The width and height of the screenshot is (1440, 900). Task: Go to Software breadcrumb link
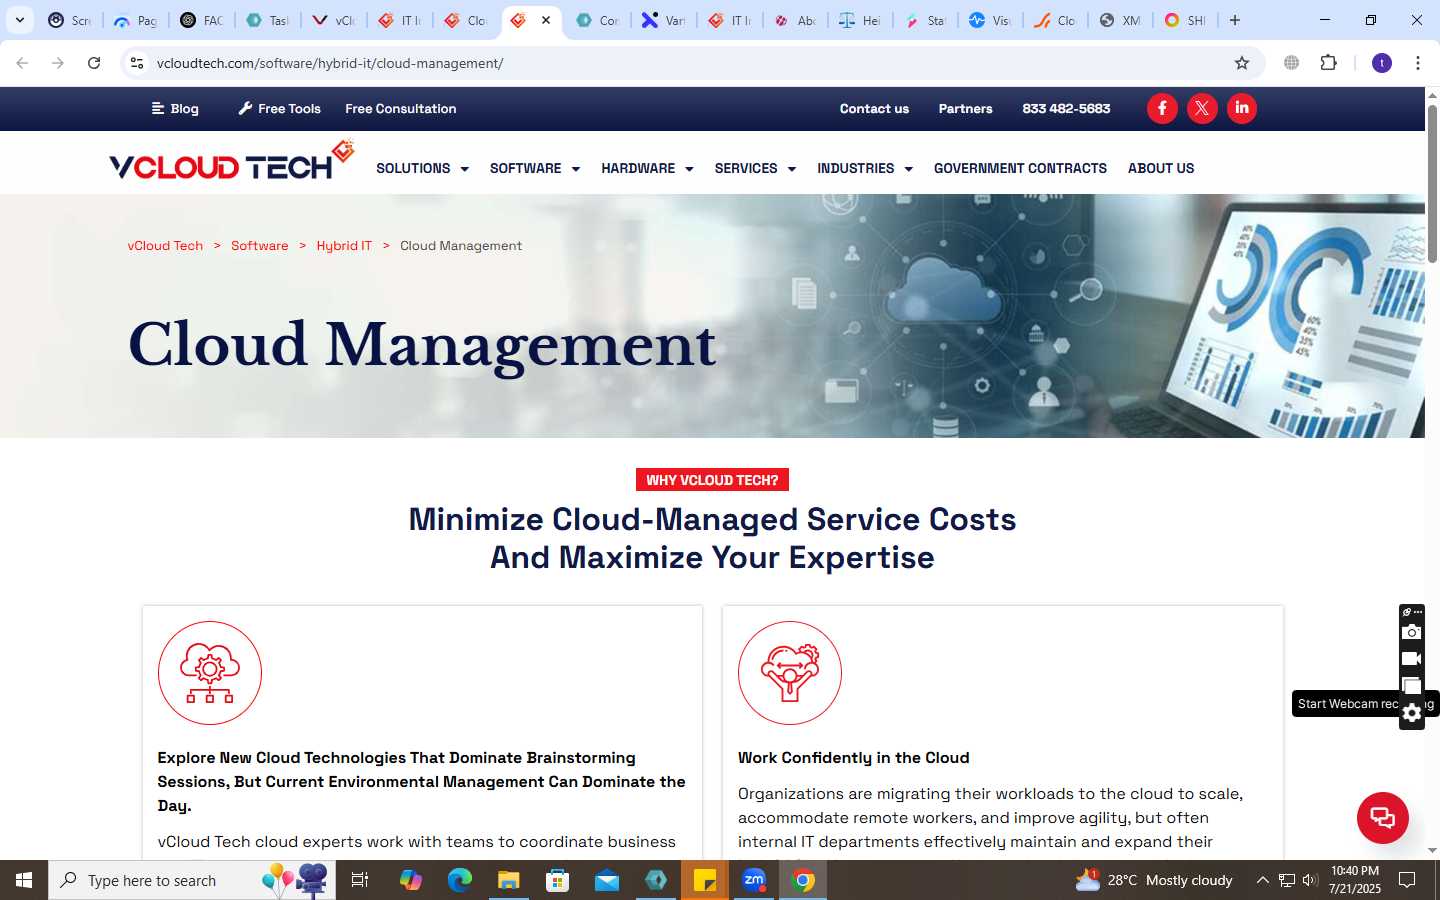259,245
